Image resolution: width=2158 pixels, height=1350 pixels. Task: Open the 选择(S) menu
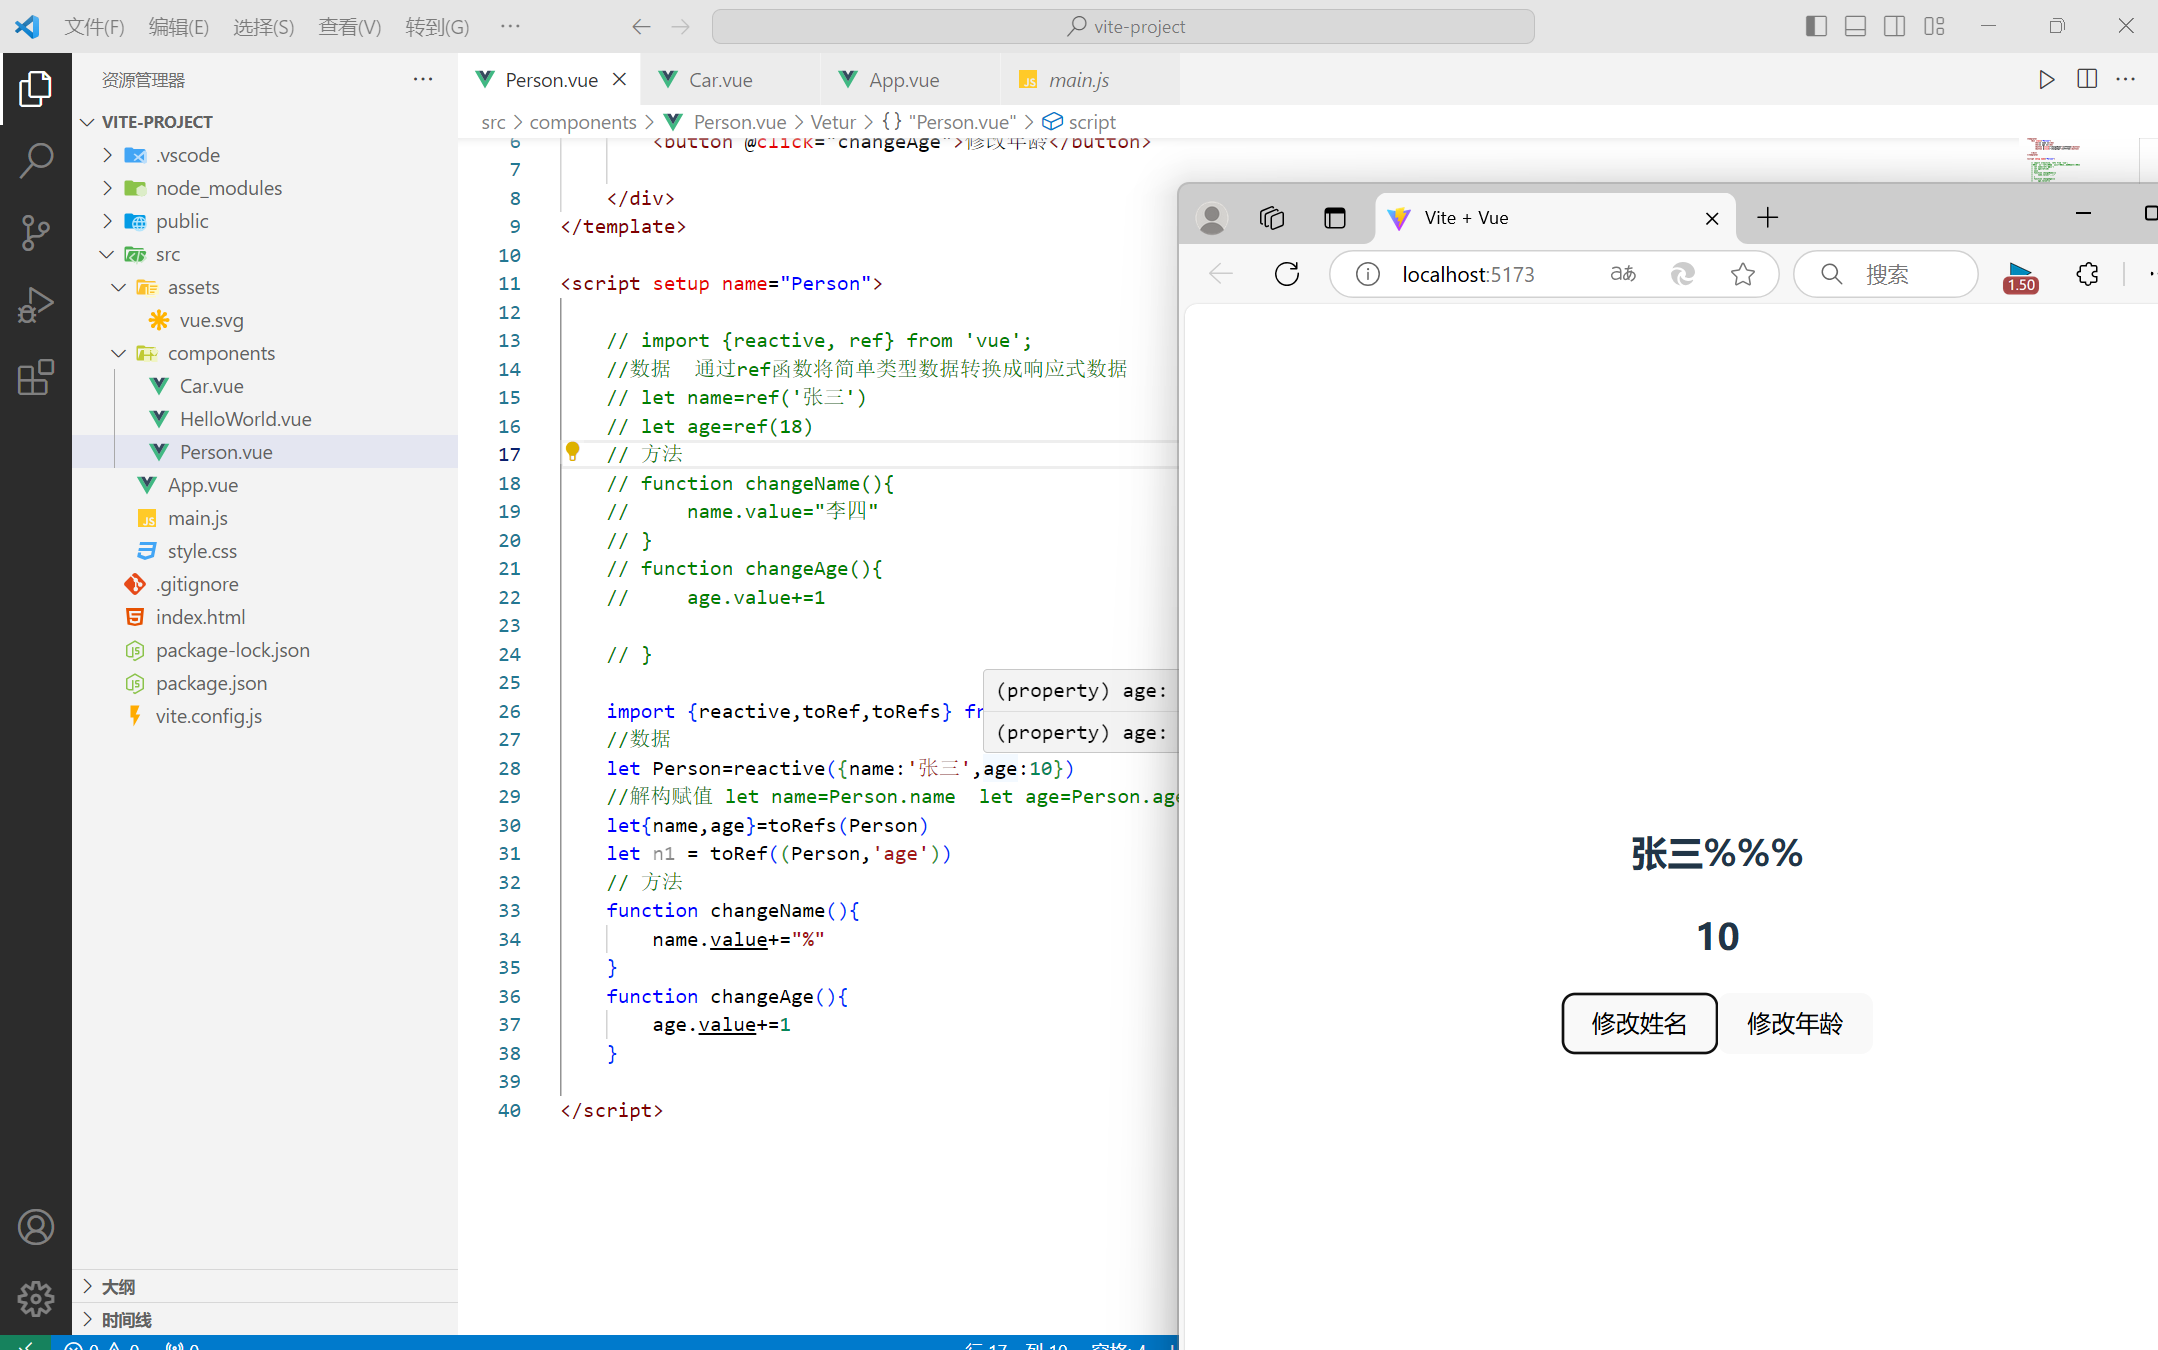click(264, 27)
